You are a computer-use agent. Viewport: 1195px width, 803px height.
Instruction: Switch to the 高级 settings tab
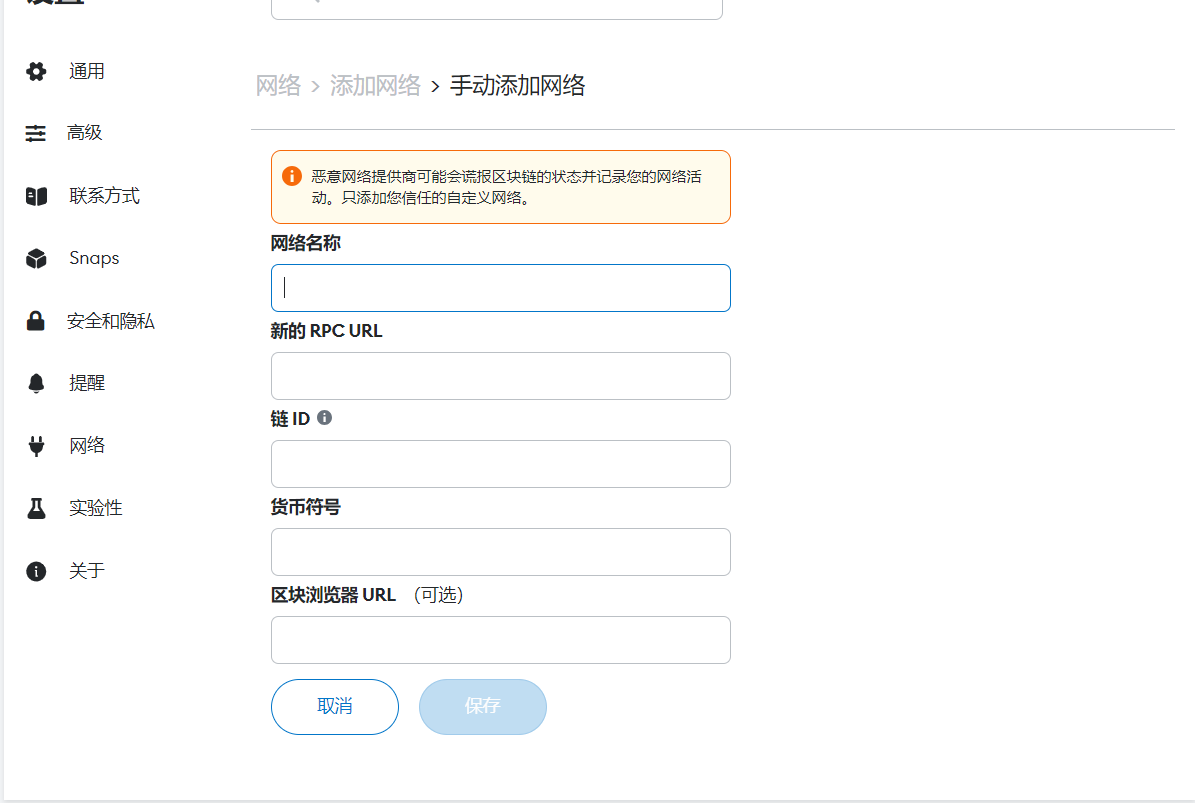pyautogui.click(x=85, y=133)
